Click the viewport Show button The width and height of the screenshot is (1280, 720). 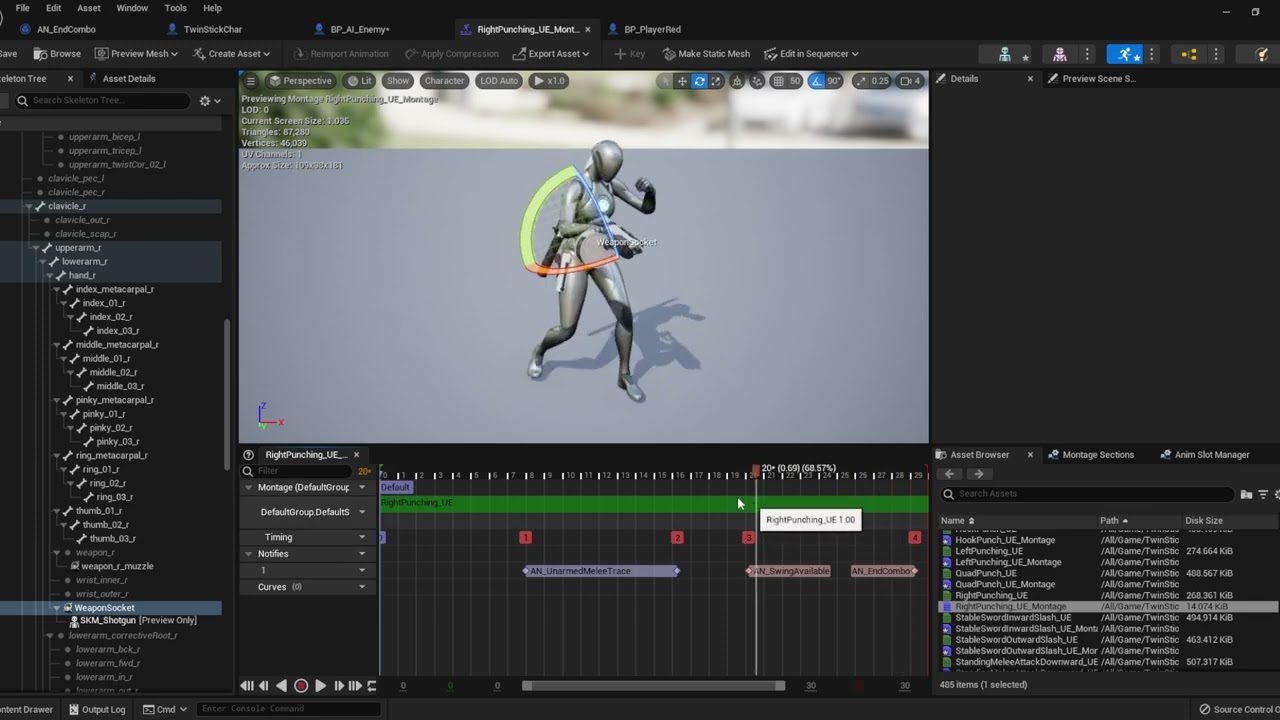click(x=398, y=81)
